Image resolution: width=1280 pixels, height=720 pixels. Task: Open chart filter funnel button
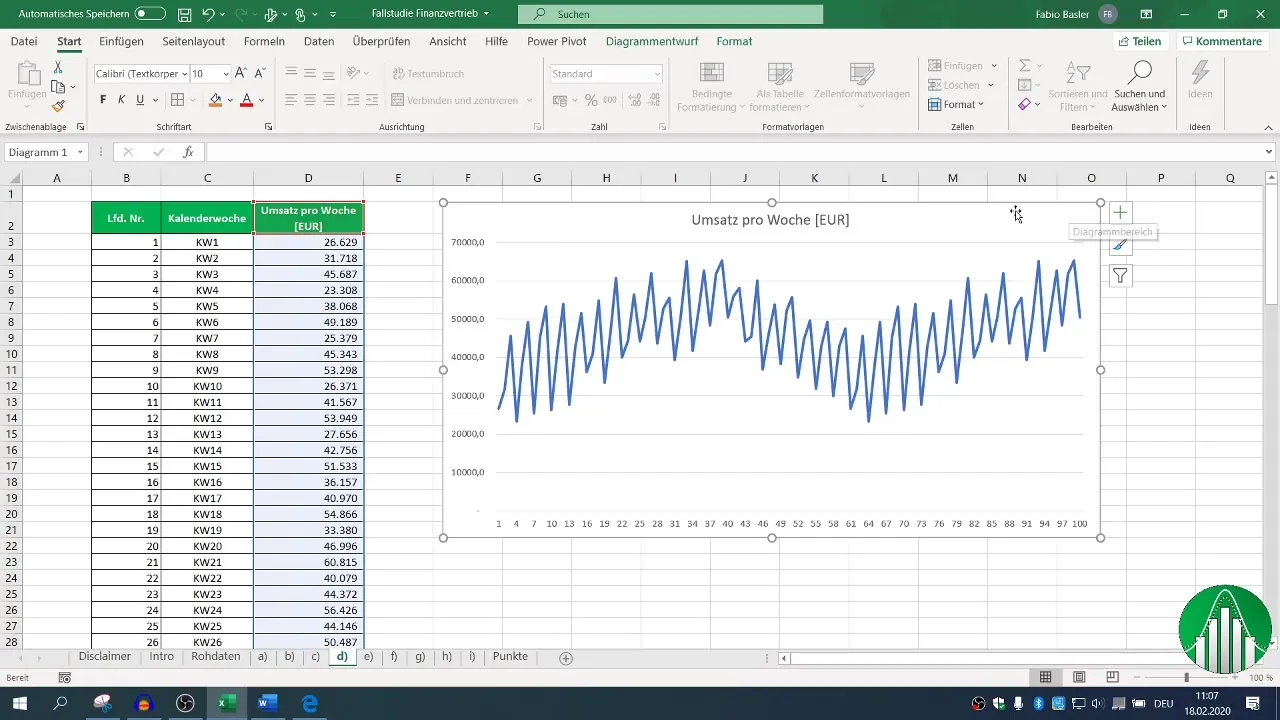pyautogui.click(x=1121, y=276)
